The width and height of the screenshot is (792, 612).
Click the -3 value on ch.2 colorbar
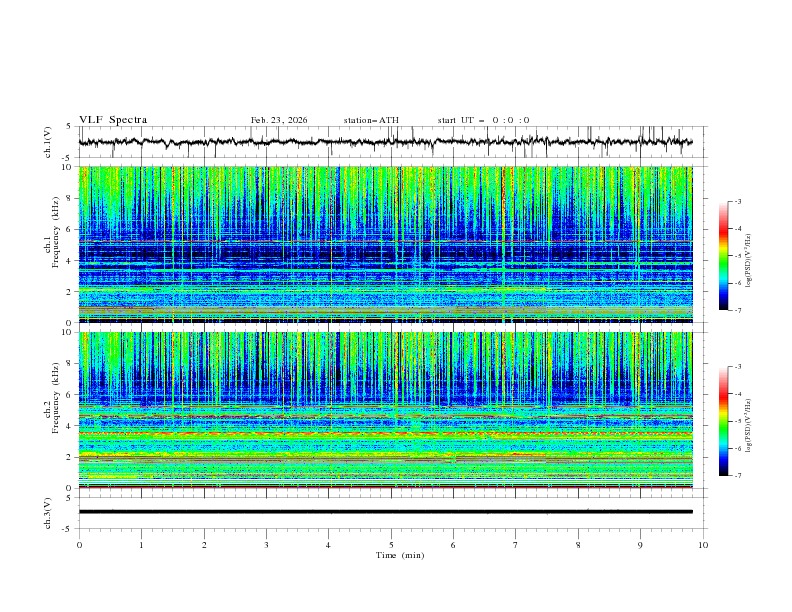tap(738, 367)
